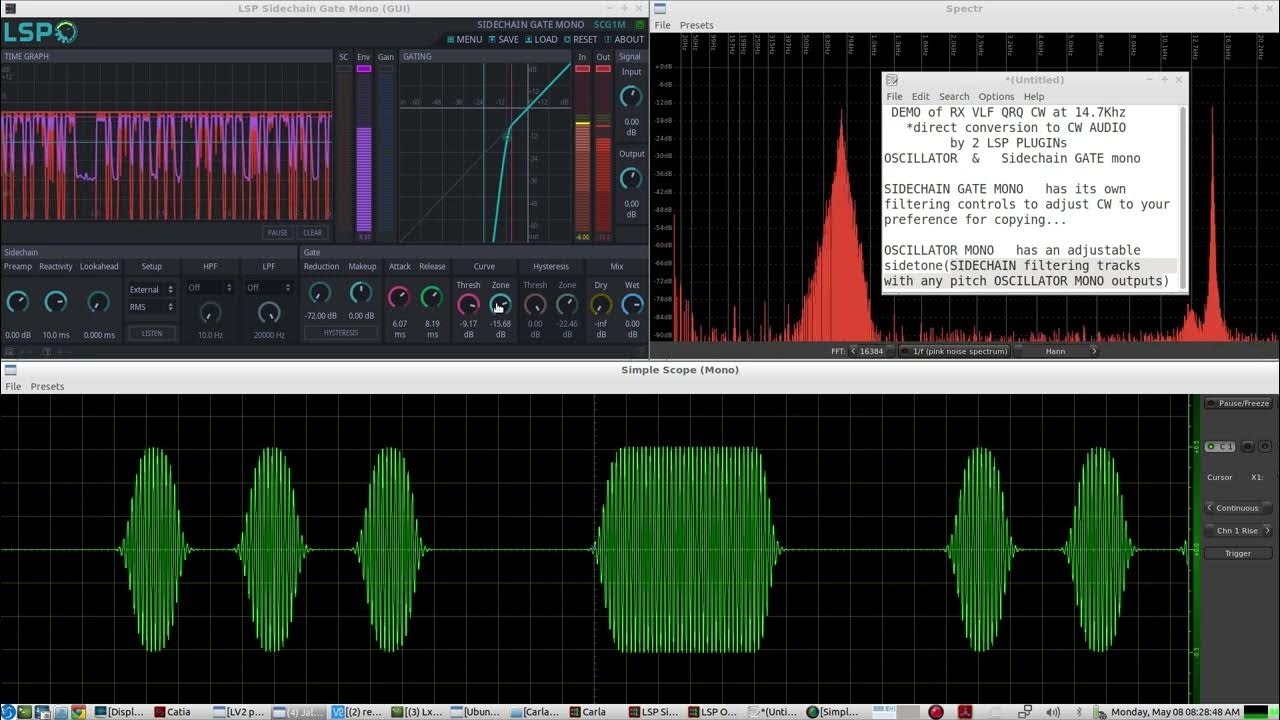Screen dimensions: 1280x720
Task: Toggle the Out level meter button
Action: (603, 69)
